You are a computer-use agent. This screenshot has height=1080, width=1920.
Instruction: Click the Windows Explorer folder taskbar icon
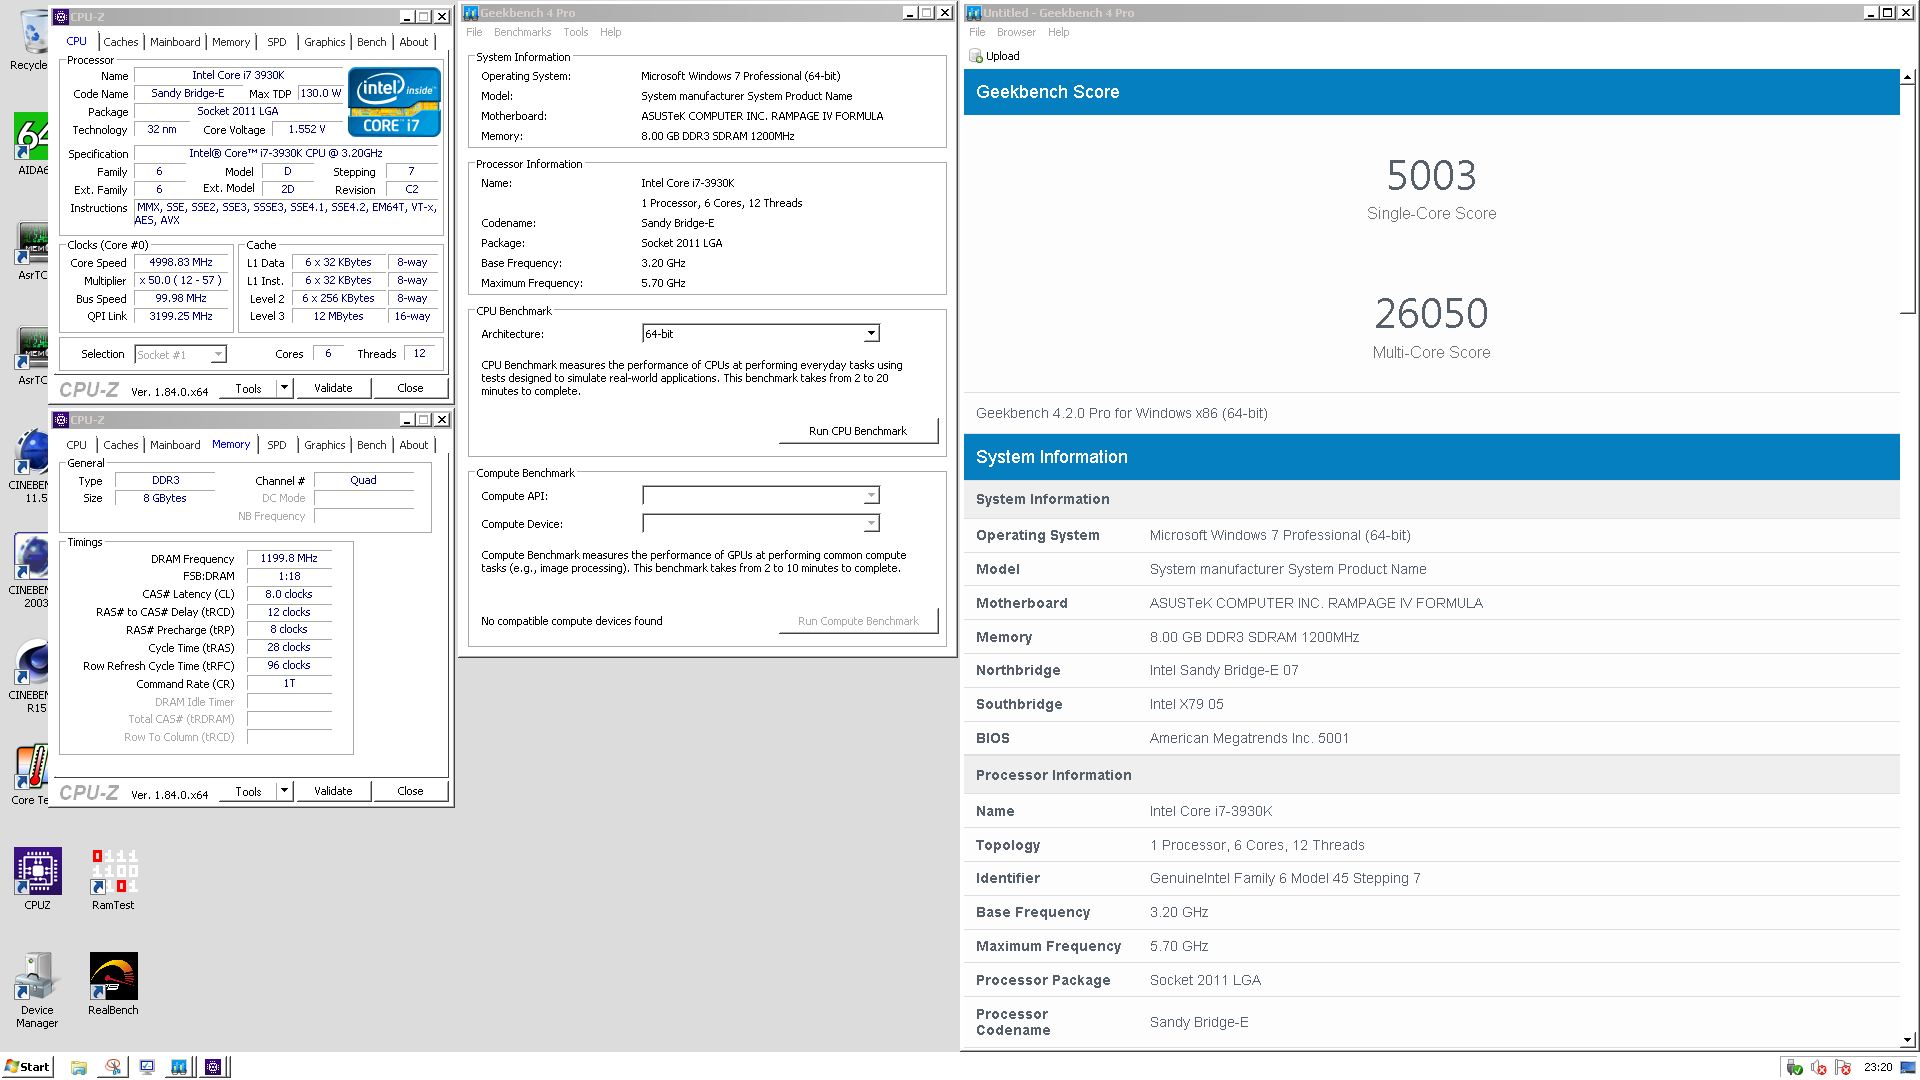click(x=79, y=1067)
